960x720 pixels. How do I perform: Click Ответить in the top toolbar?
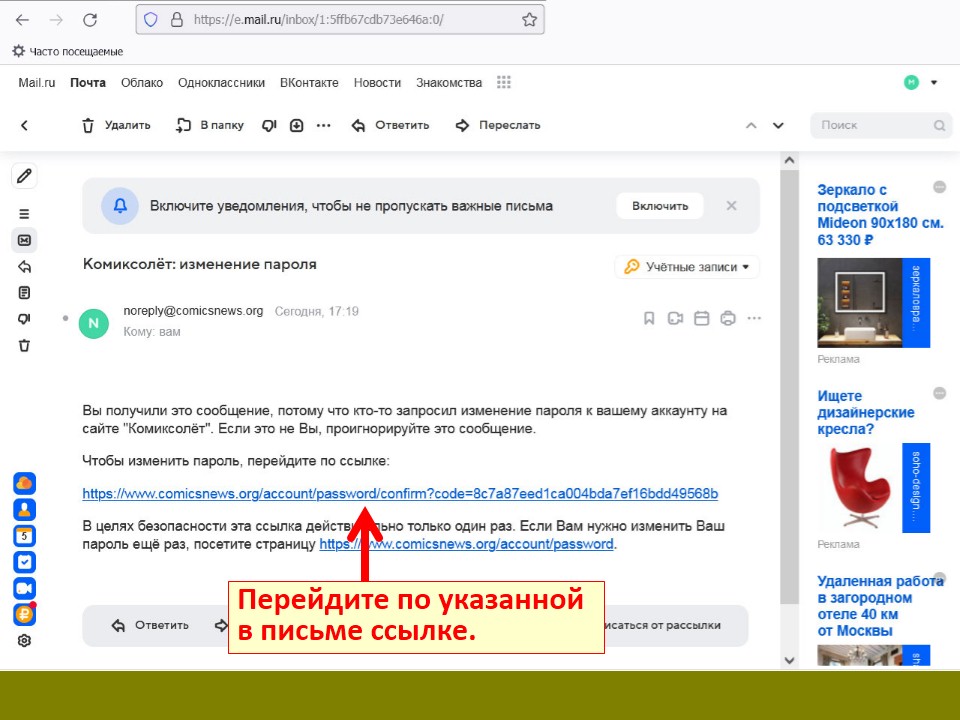pyautogui.click(x=391, y=126)
